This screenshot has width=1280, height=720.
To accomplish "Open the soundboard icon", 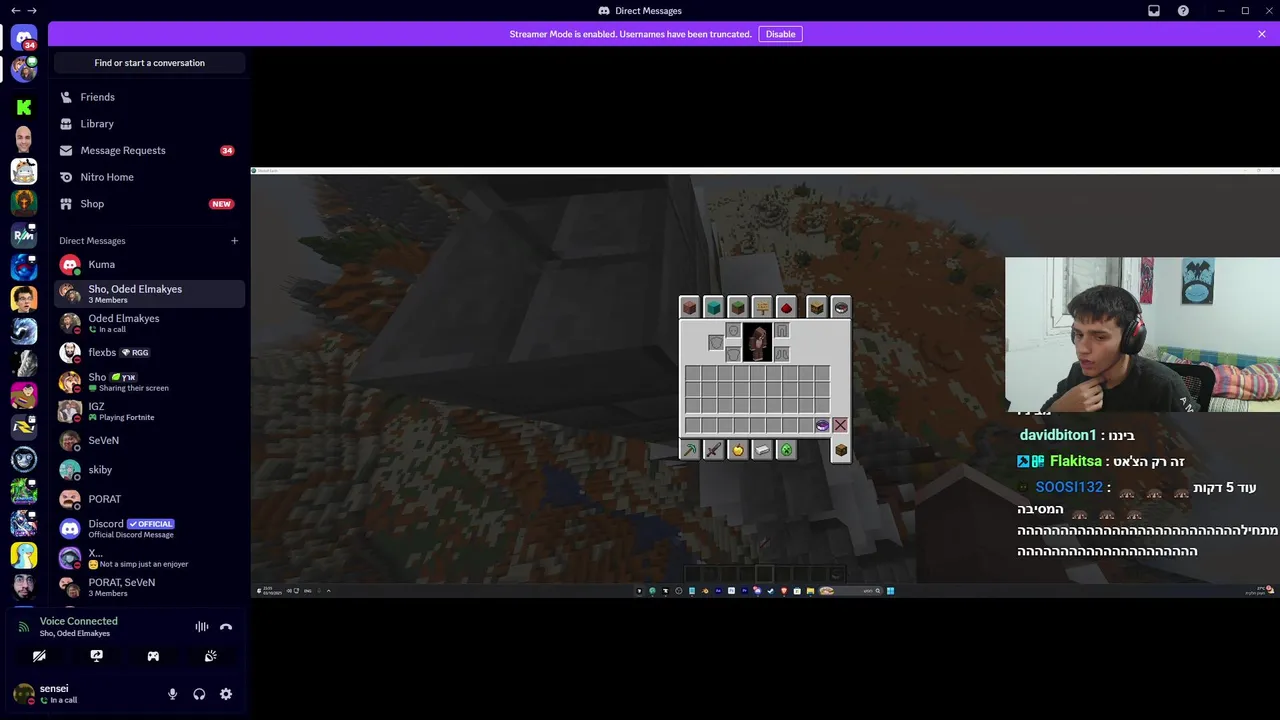I will (x=210, y=656).
